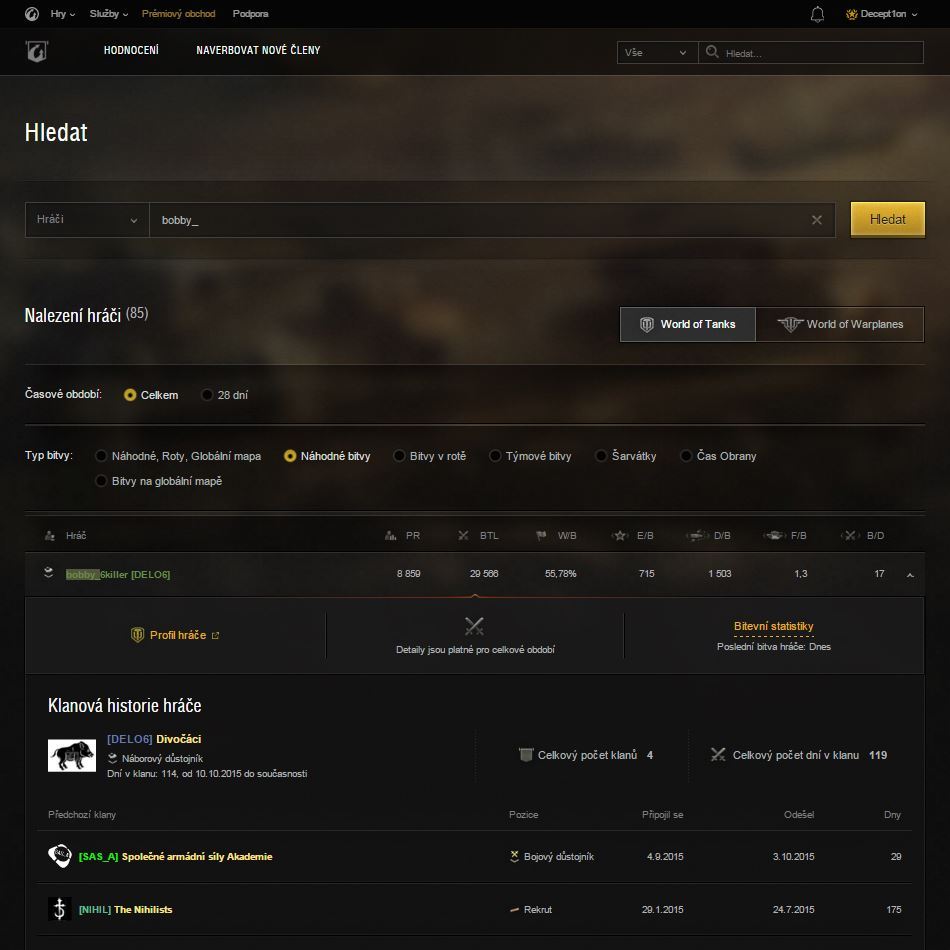This screenshot has height=950, width=950.
Task: Click the clan portal shield logo
Action: (37, 52)
